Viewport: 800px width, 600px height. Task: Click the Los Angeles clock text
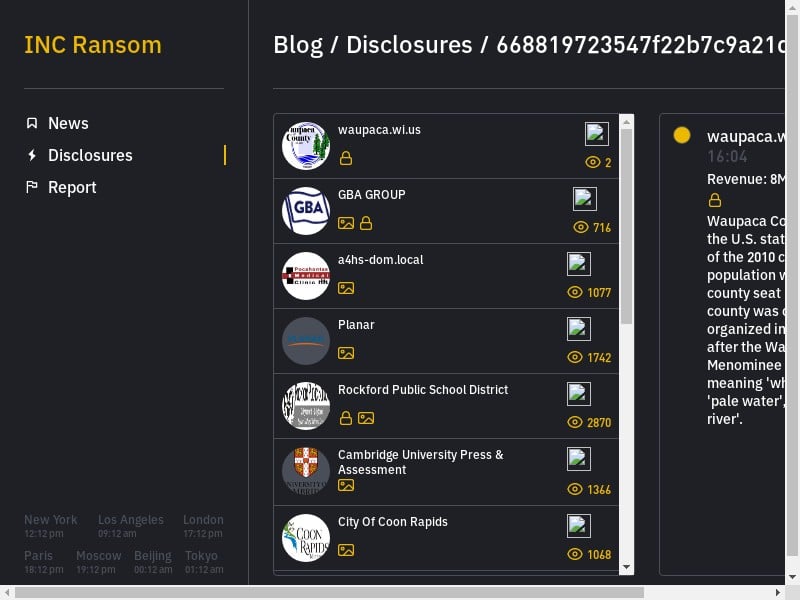(131, 526)
